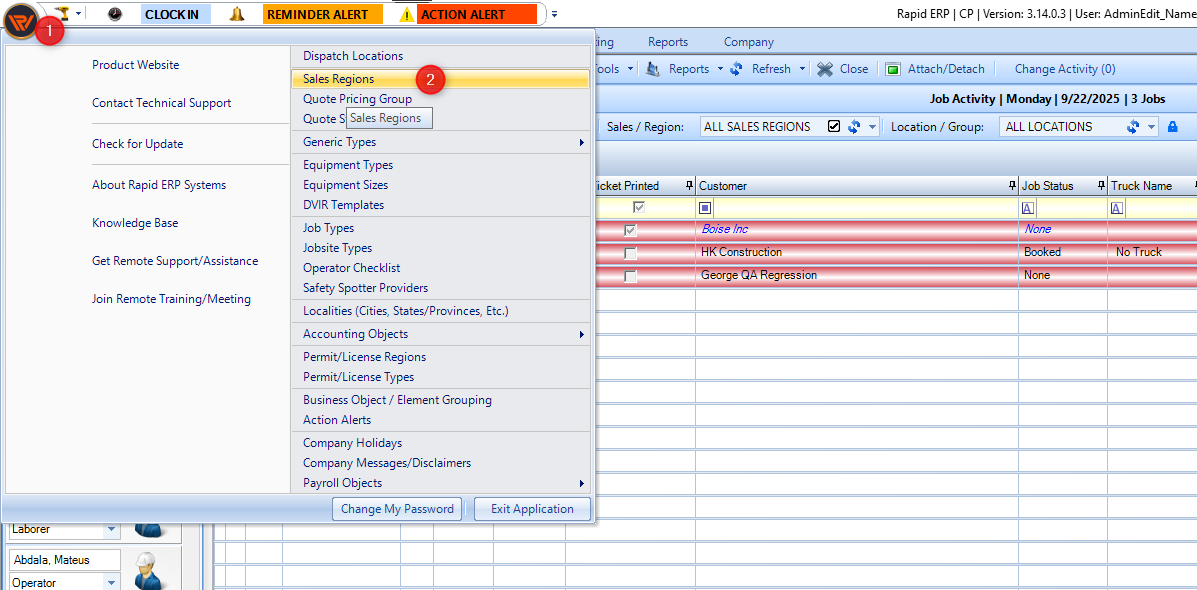The height and width of the screenshot is (590, 1197).
Task: Choose Equipment Sizes in the menu
Action: (440, 185)
